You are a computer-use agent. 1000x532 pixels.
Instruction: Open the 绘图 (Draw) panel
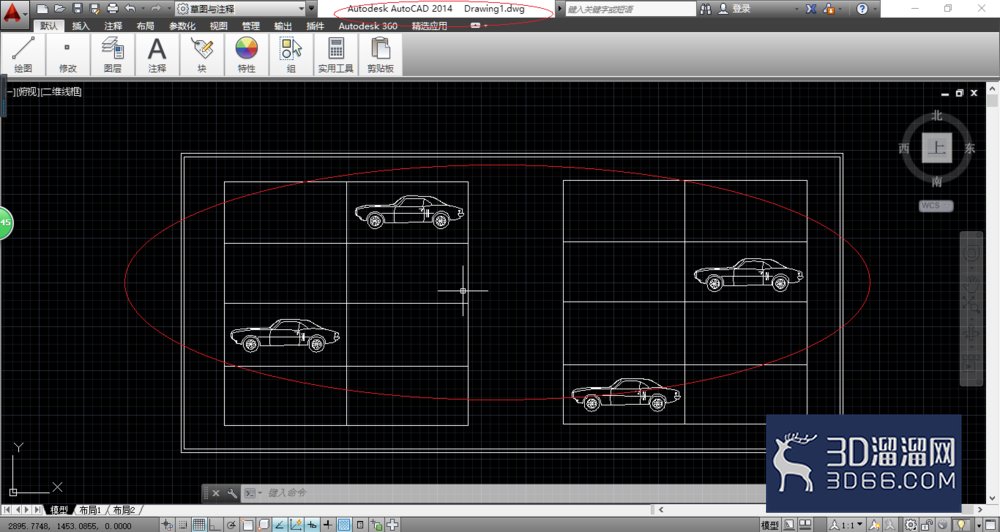[23, 55]
